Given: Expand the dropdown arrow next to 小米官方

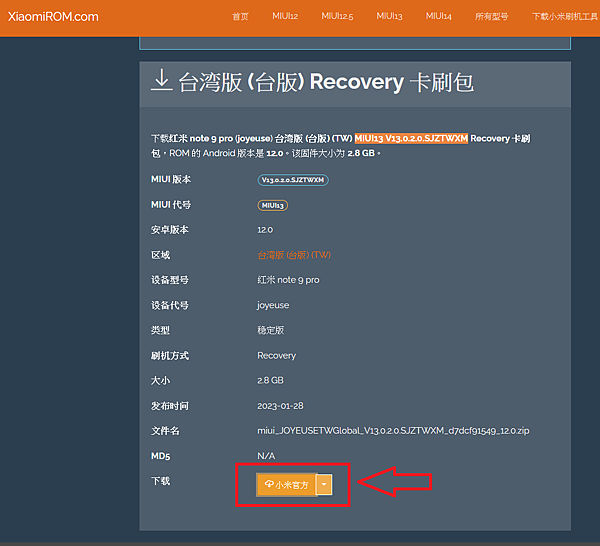Looking at the screenshot, I should pyautogui.click(x=324, y=485).
